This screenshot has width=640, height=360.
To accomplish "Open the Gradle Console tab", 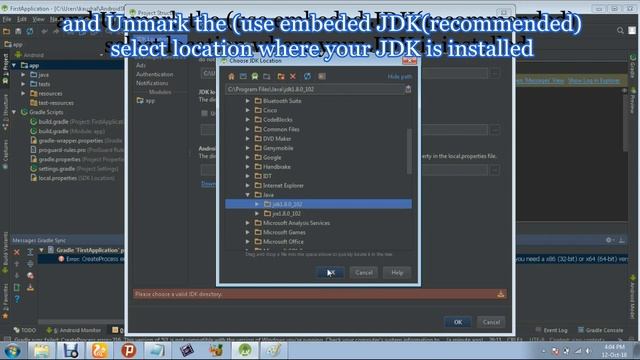I will coord(600,330).
